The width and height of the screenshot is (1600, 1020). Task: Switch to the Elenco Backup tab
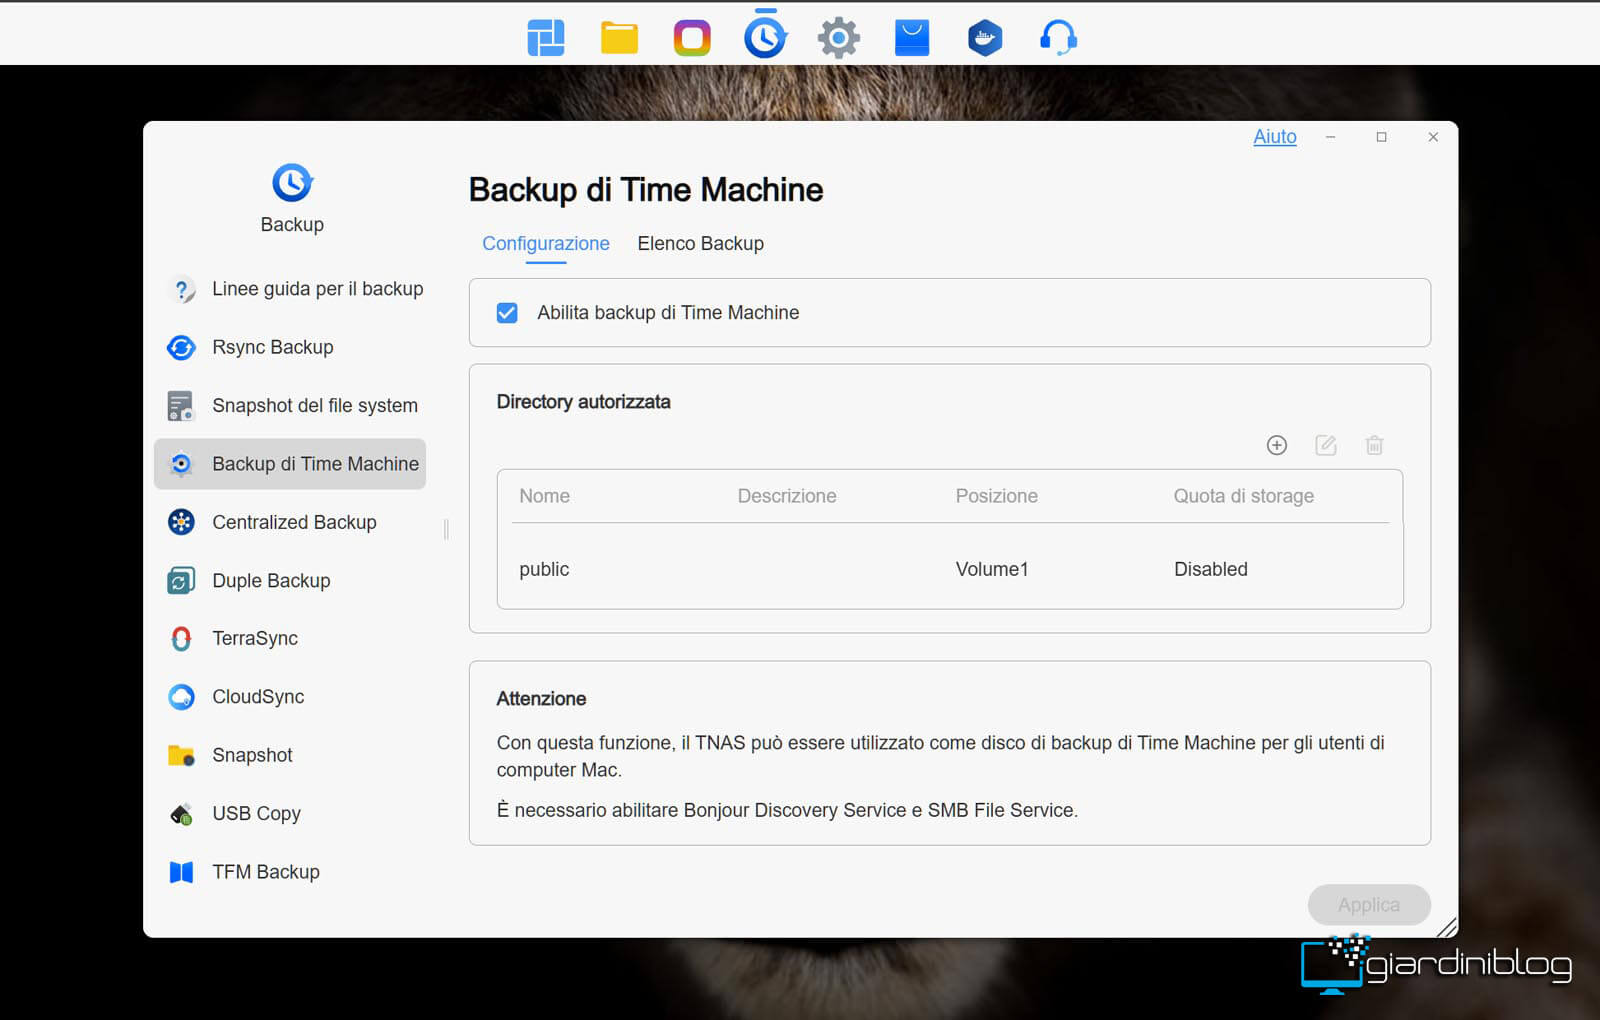701,243
